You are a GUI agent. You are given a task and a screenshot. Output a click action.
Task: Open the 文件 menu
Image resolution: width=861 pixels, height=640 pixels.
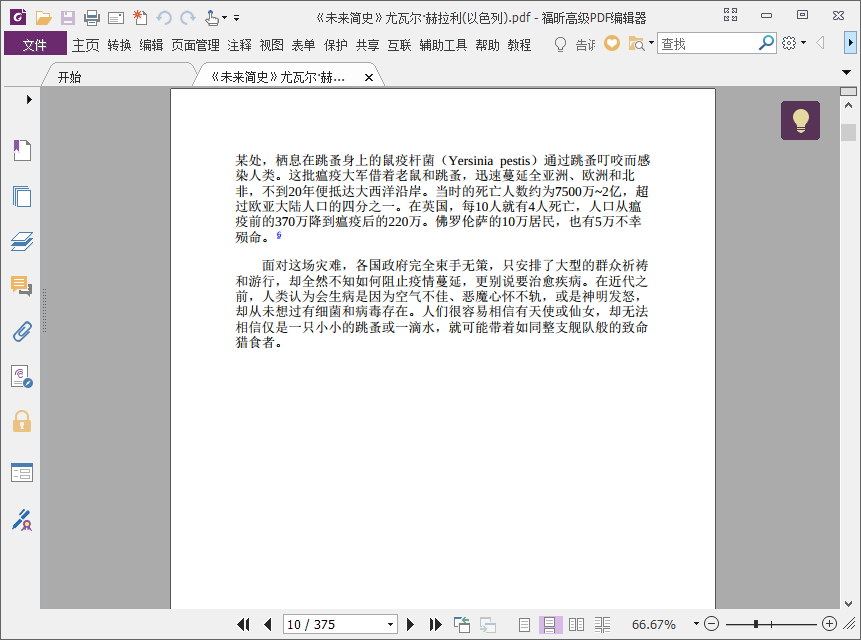pyautogui.click(x=35, y=44)
